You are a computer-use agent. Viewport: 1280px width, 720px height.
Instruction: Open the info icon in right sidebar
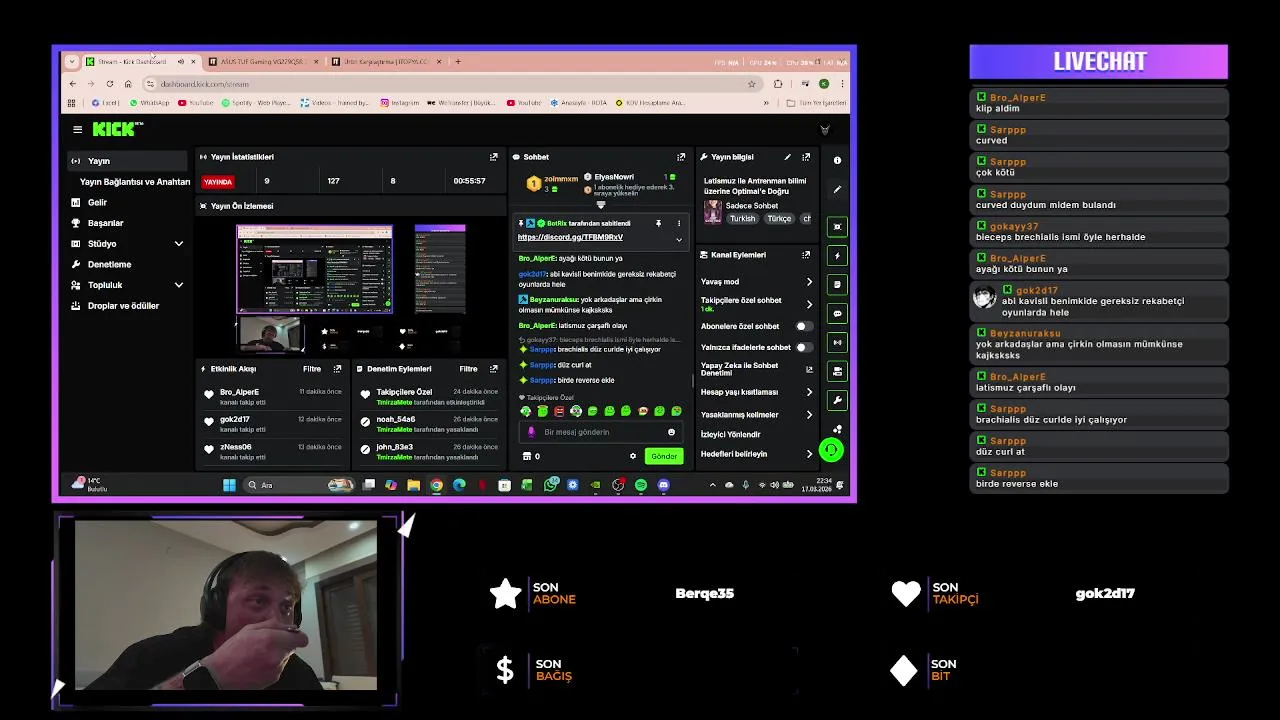(837, 160)
